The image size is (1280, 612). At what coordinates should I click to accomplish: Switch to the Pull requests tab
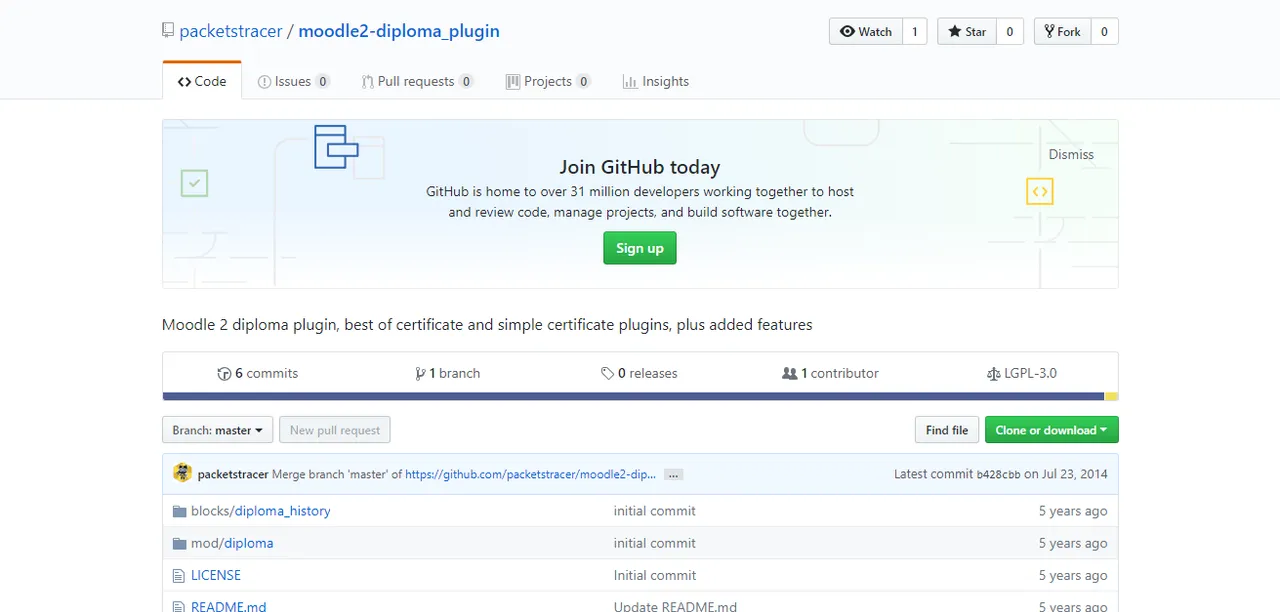click(418, 81)
